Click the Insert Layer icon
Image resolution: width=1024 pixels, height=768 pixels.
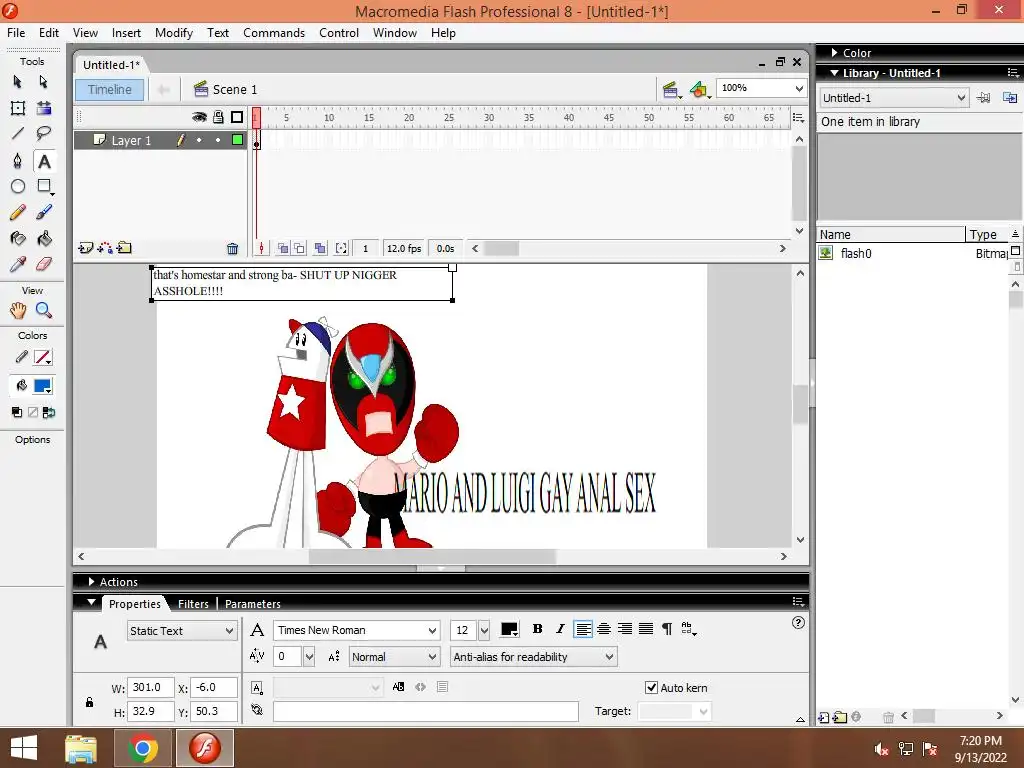85,248
